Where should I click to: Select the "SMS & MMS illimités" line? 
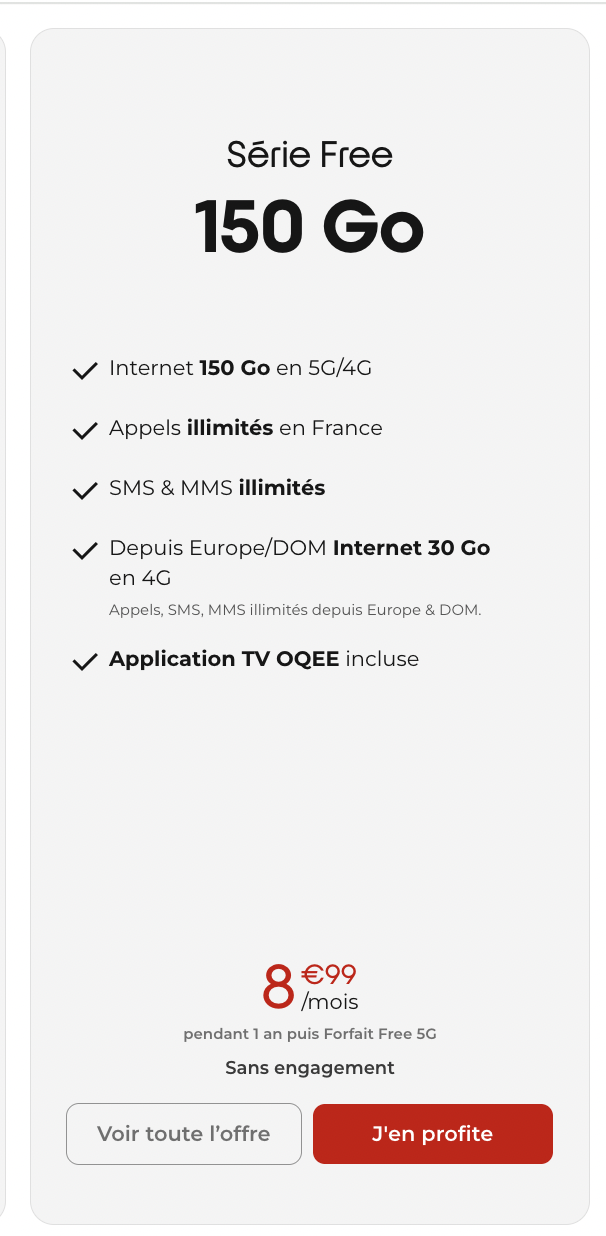tap(217, 488)
